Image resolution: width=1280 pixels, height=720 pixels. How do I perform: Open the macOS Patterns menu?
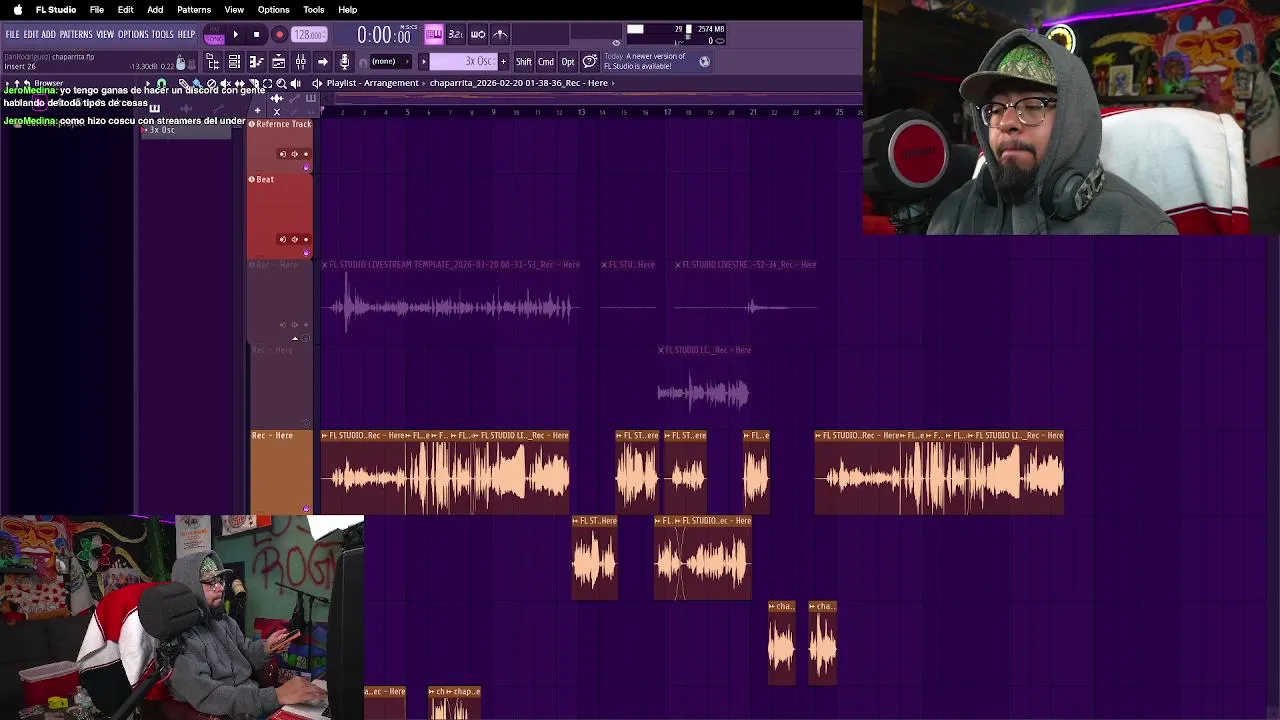[194, 9]
